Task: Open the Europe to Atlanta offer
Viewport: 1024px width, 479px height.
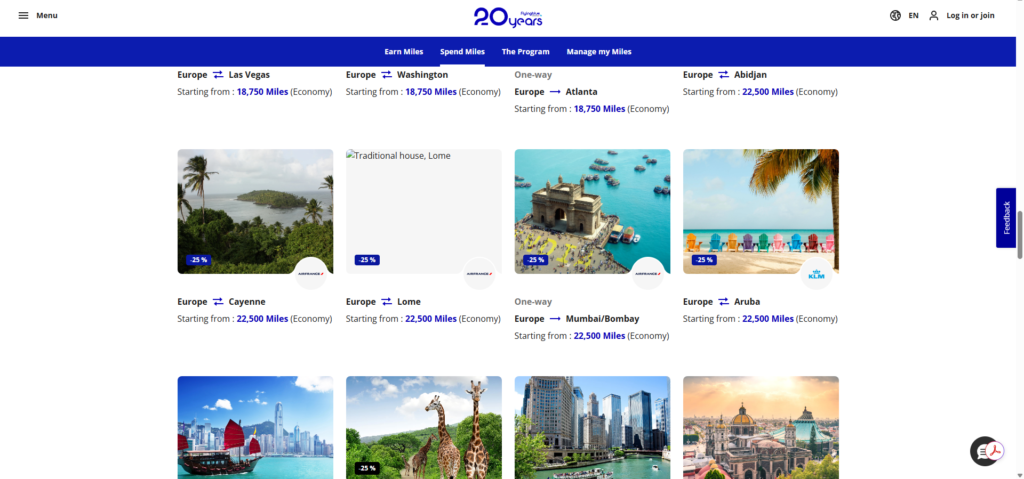Action: [556, 91]
